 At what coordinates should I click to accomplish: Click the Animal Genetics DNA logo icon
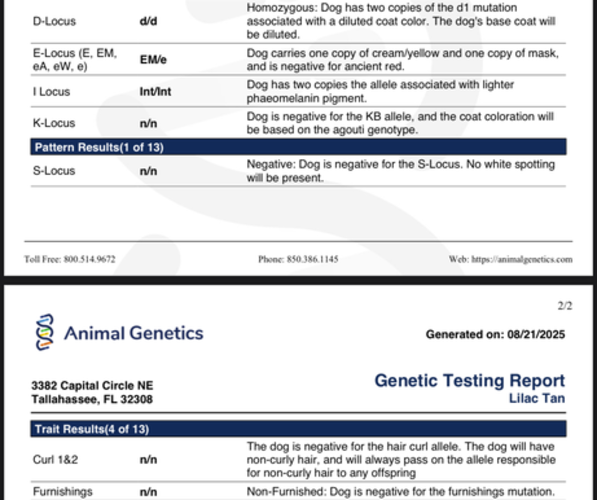(x=45, y=332)
